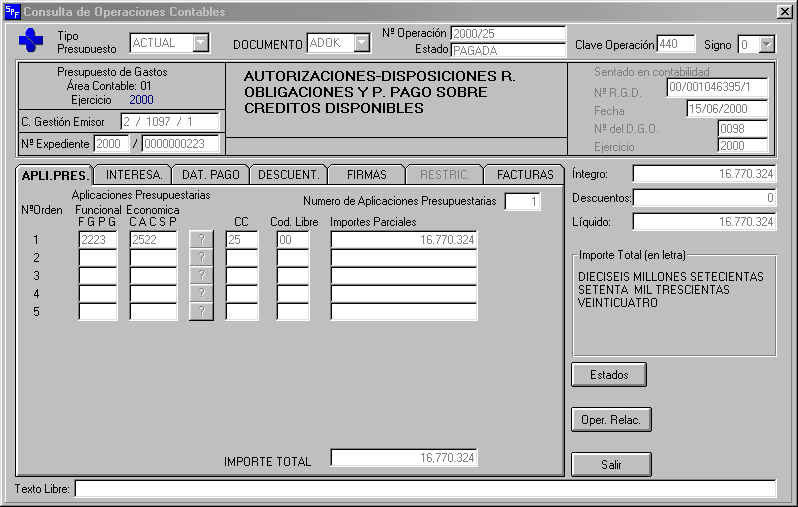
Task: Click the question mark button in row 4
Action: [201, 293]
